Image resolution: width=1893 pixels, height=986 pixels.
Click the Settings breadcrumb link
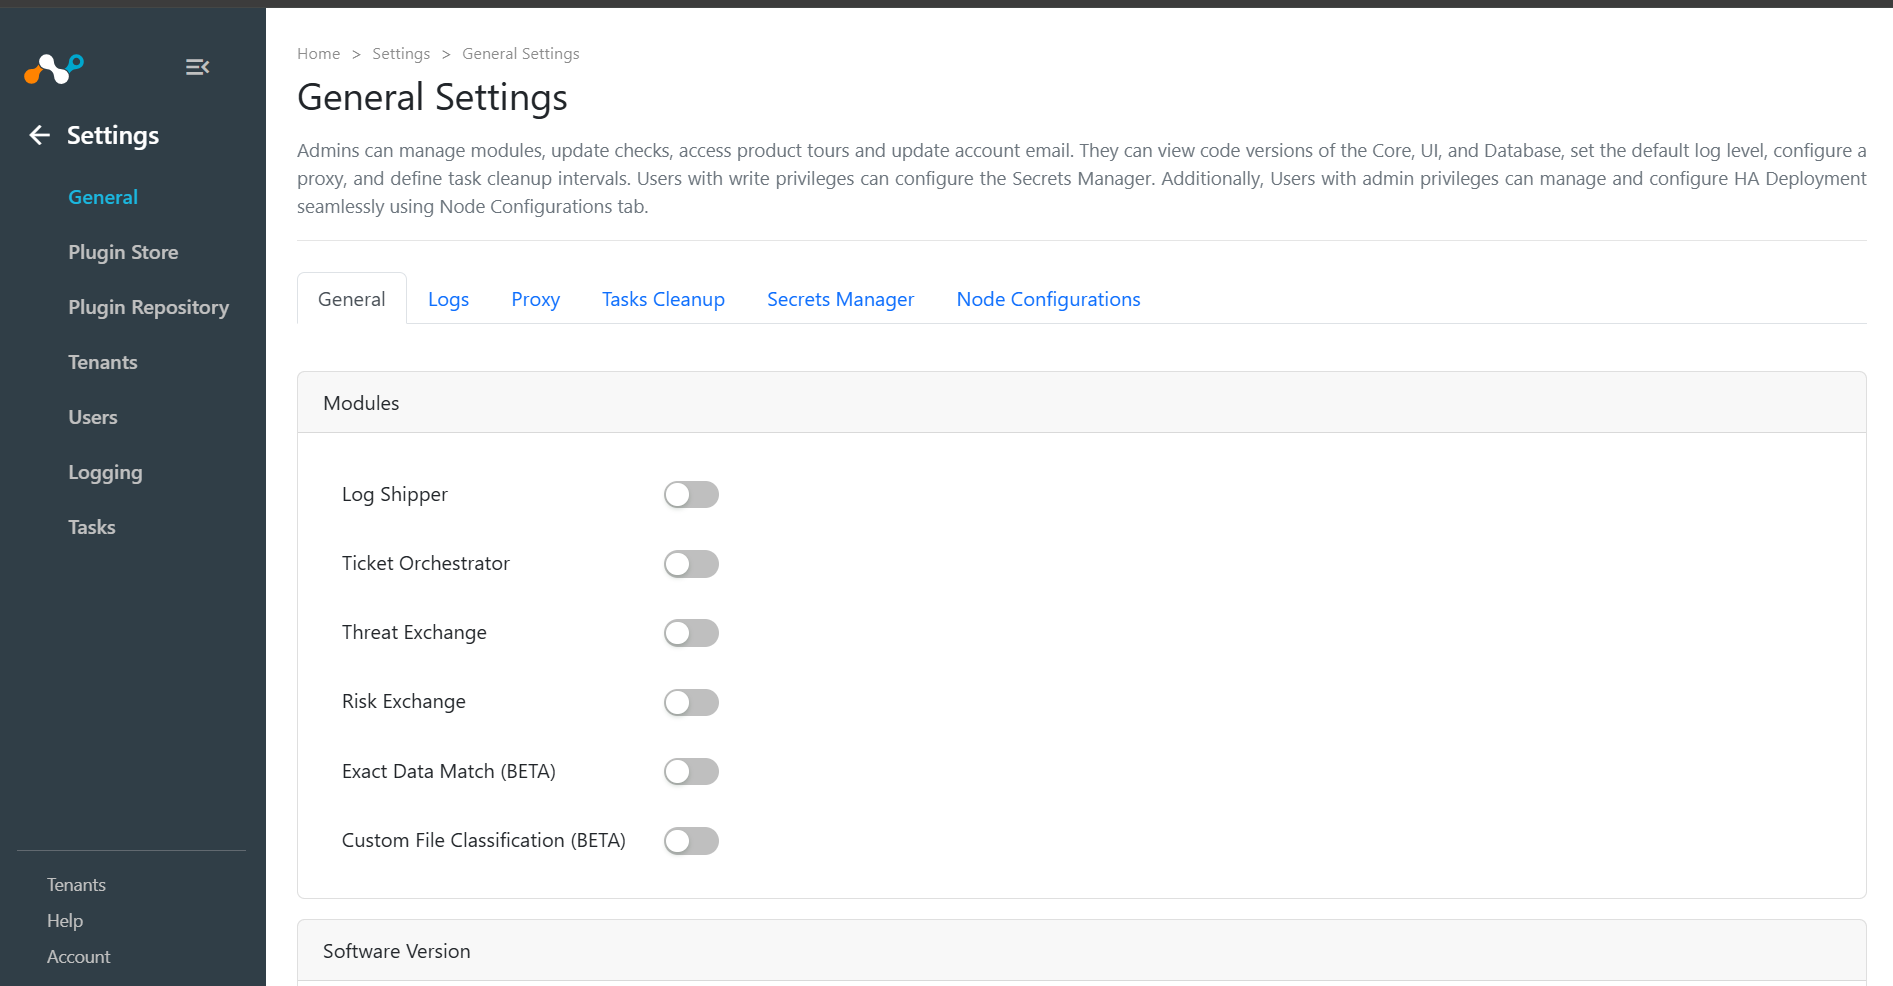[401, 54]
